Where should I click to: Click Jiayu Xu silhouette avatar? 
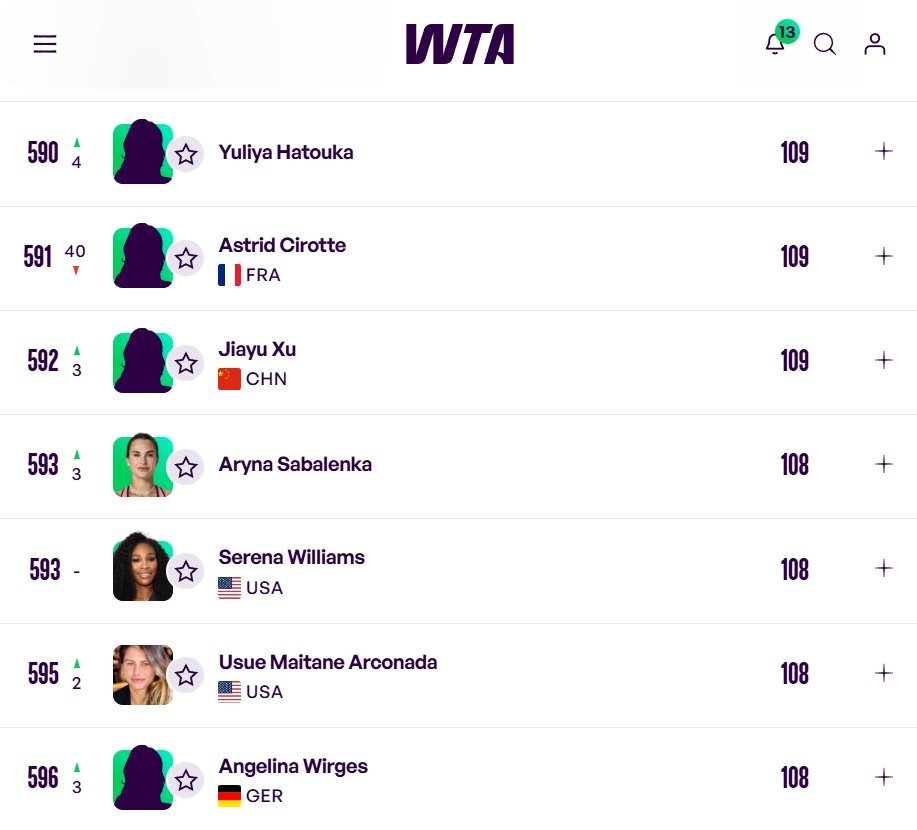coord(143,360)
